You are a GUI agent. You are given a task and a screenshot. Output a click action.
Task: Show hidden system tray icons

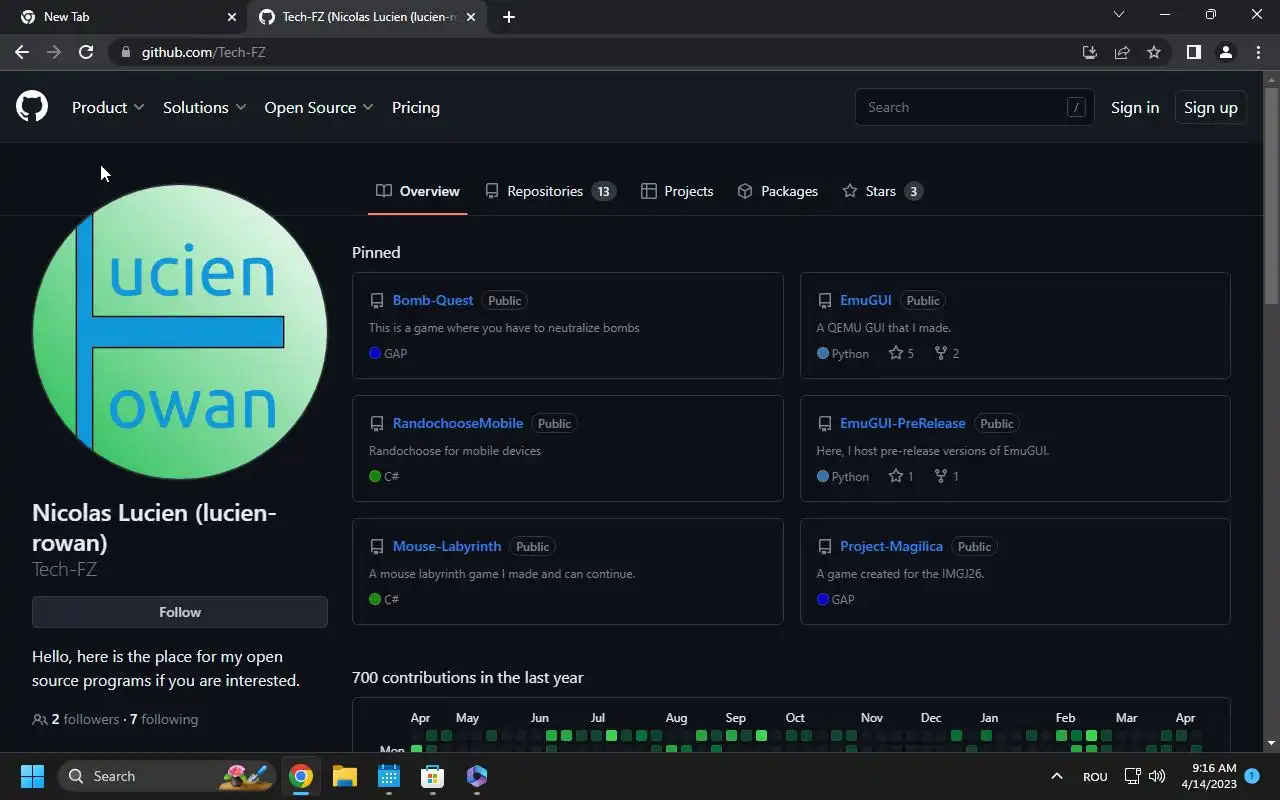tap(1057, 776)
